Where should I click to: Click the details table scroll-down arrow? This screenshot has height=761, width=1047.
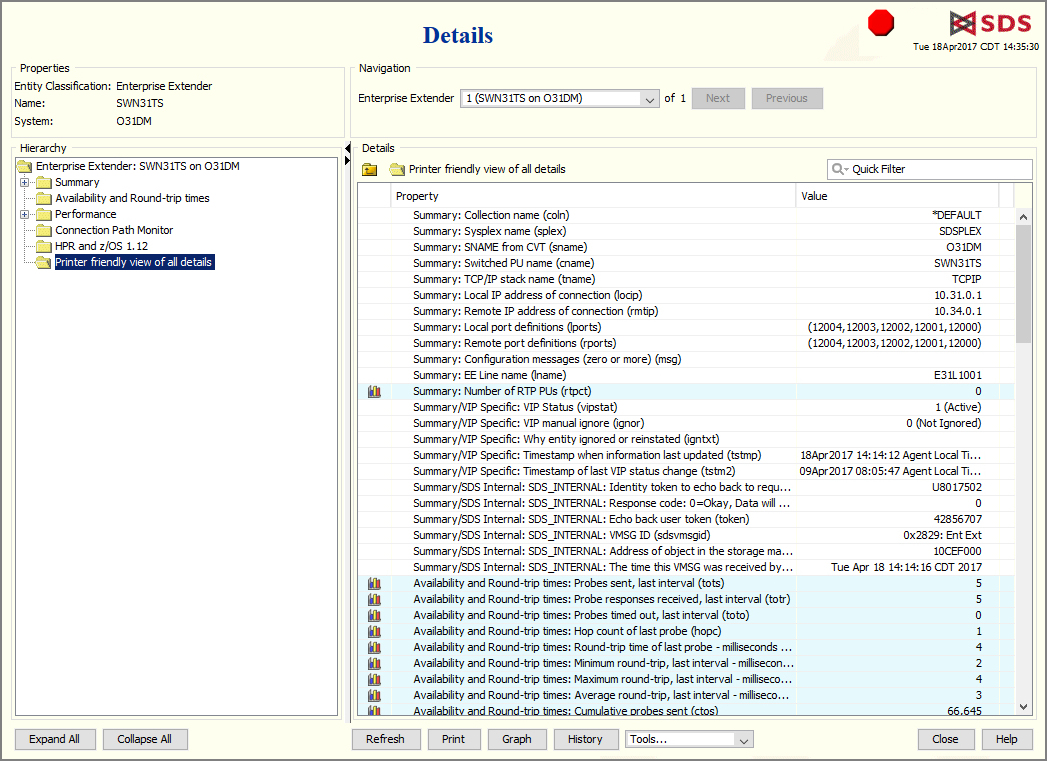tap(1023, 707)
